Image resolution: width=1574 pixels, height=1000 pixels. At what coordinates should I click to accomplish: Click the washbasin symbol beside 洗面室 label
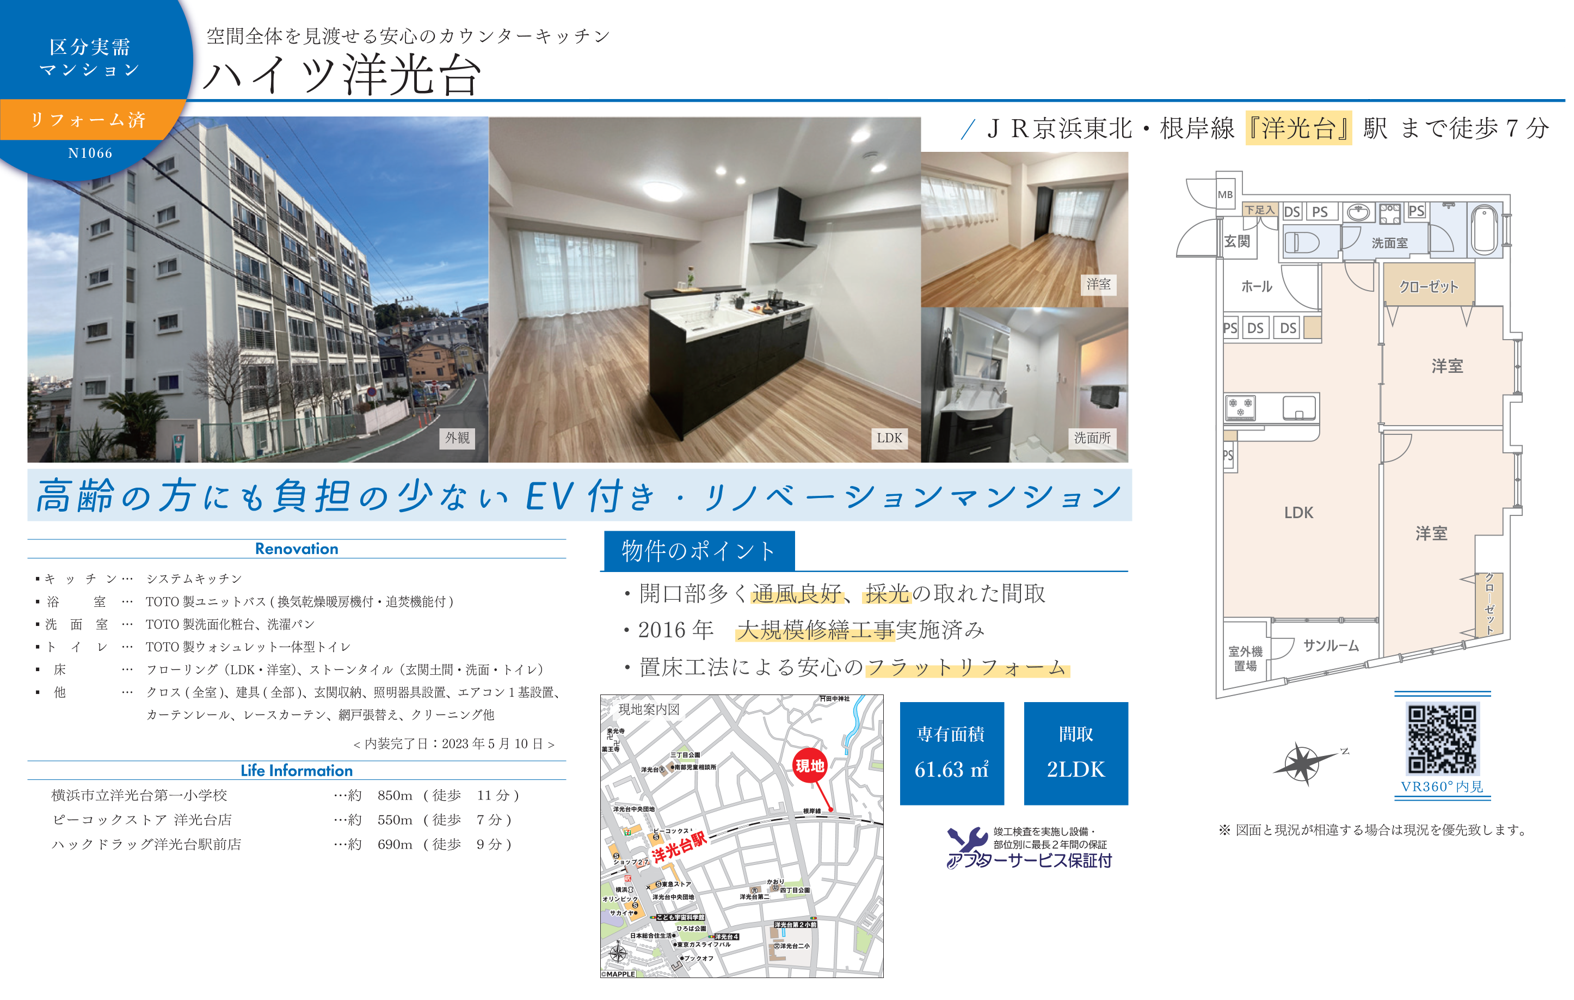coord(1358,212)
